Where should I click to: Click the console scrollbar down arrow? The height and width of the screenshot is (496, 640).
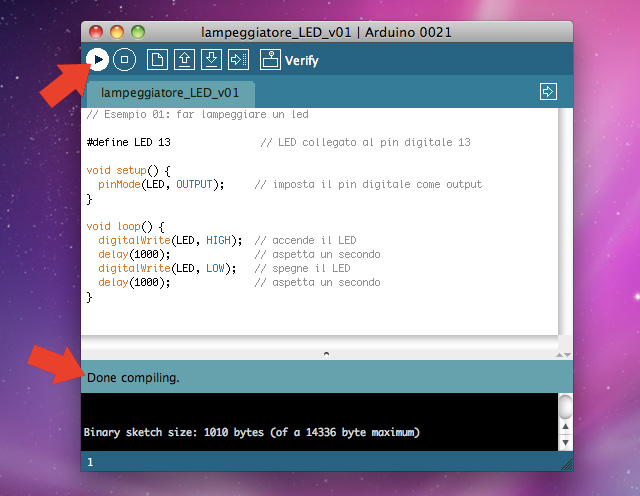[x=565, y=442]
